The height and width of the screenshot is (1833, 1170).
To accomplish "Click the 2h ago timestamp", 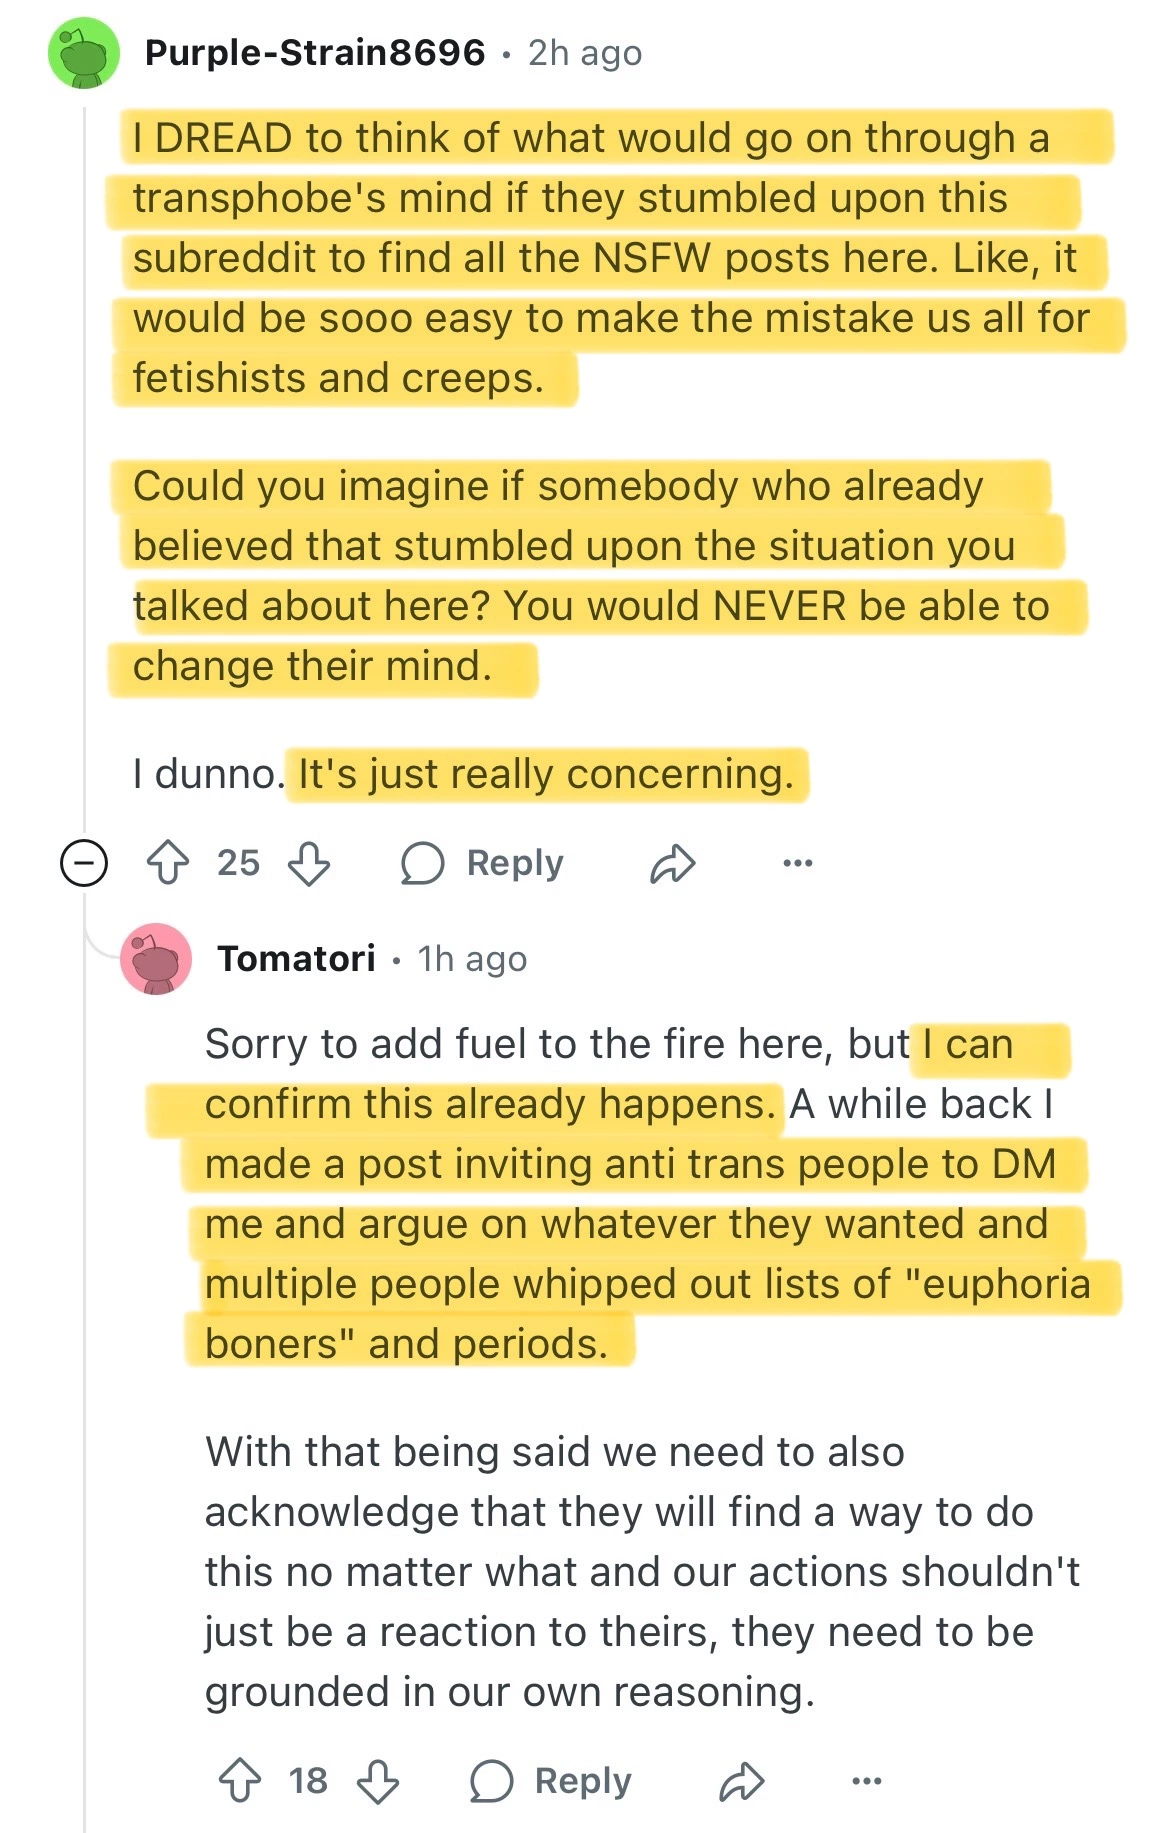I will click(585, 53).
